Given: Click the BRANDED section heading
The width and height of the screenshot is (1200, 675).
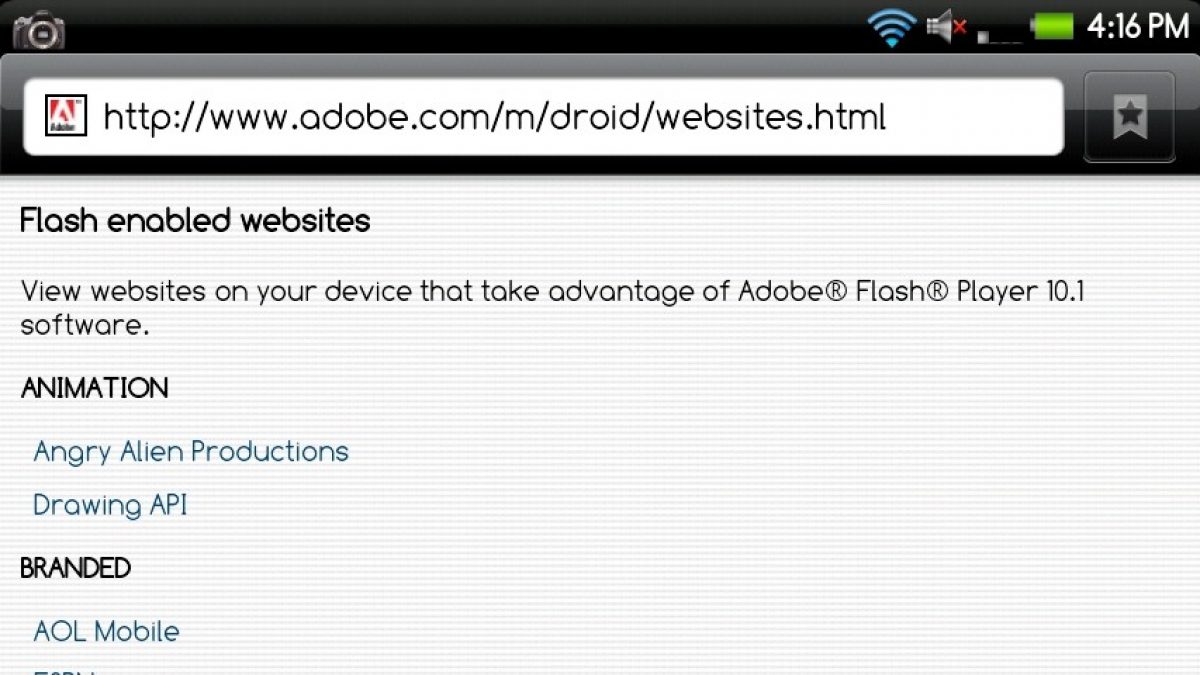Looking at the screenshot, I should 76,568.
